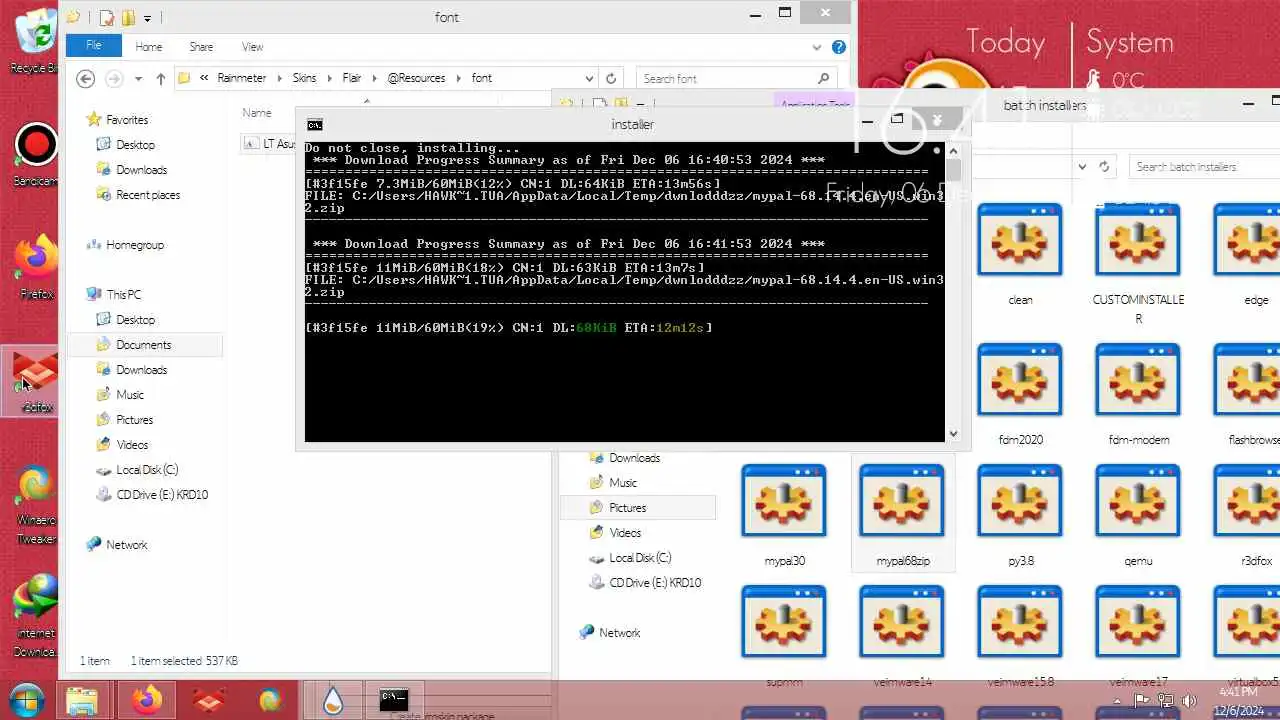1280x720 pixels.
Task: Click the Search batch installers field
Action: click(x=1205, y=167)
